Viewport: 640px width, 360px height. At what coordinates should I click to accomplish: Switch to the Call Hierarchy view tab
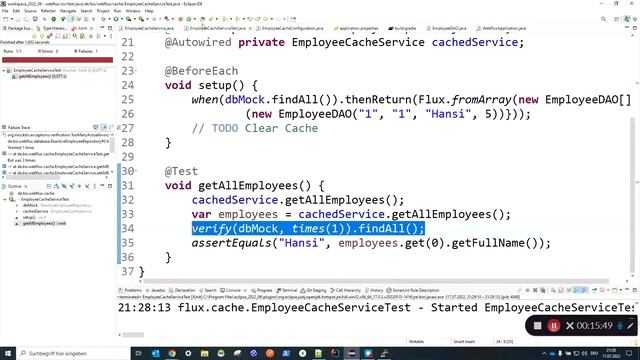click(345, 290)
